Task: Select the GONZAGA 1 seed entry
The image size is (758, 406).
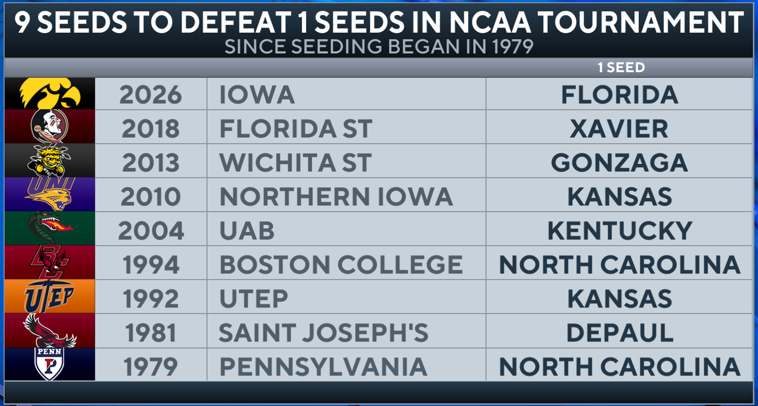Action: click(x=619, y=162)
